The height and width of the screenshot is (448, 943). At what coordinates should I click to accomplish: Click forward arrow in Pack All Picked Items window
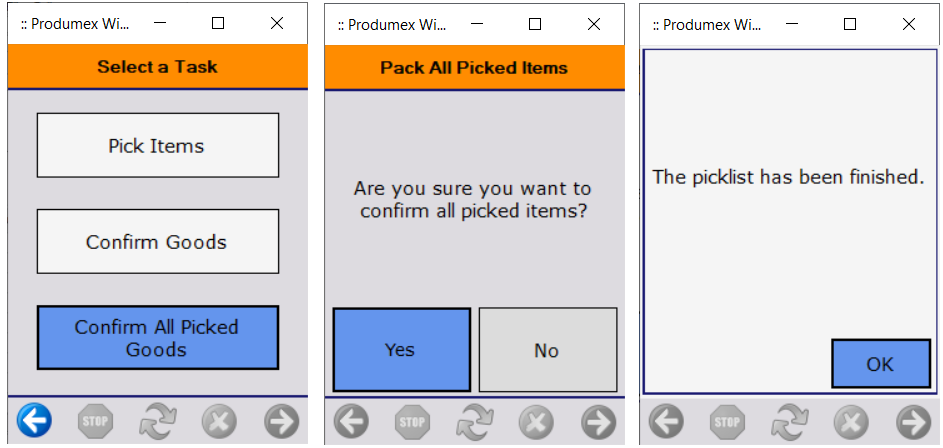598,421
